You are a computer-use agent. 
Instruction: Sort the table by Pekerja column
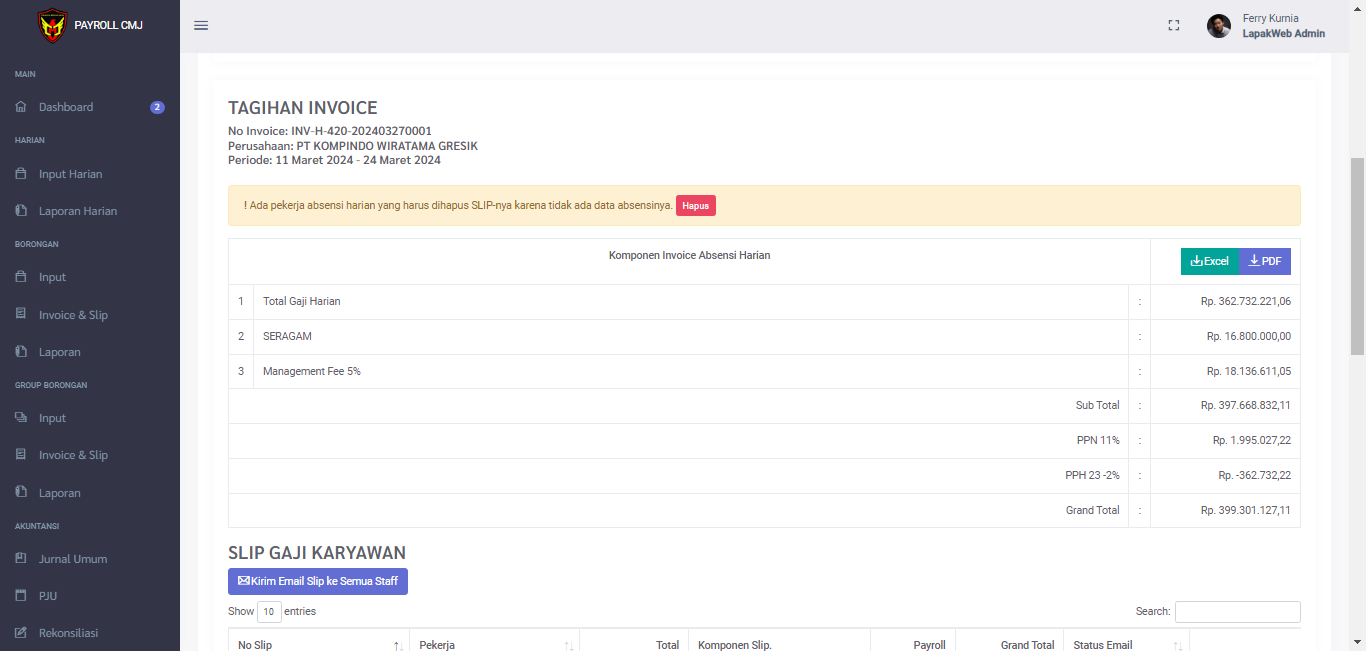(x=567, y=646)
